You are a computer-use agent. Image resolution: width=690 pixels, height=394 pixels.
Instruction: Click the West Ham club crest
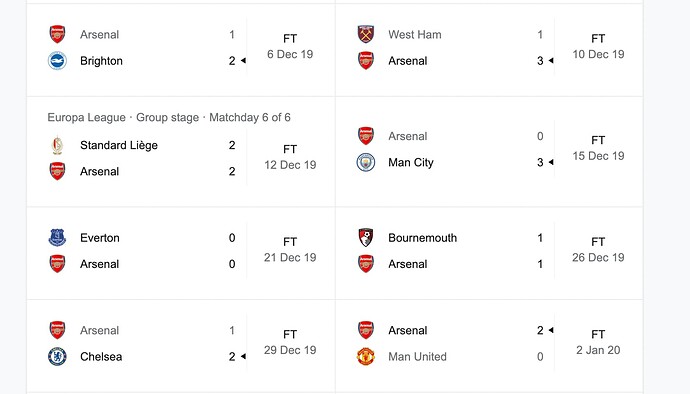pyautogui.click(x=366, y=34)
